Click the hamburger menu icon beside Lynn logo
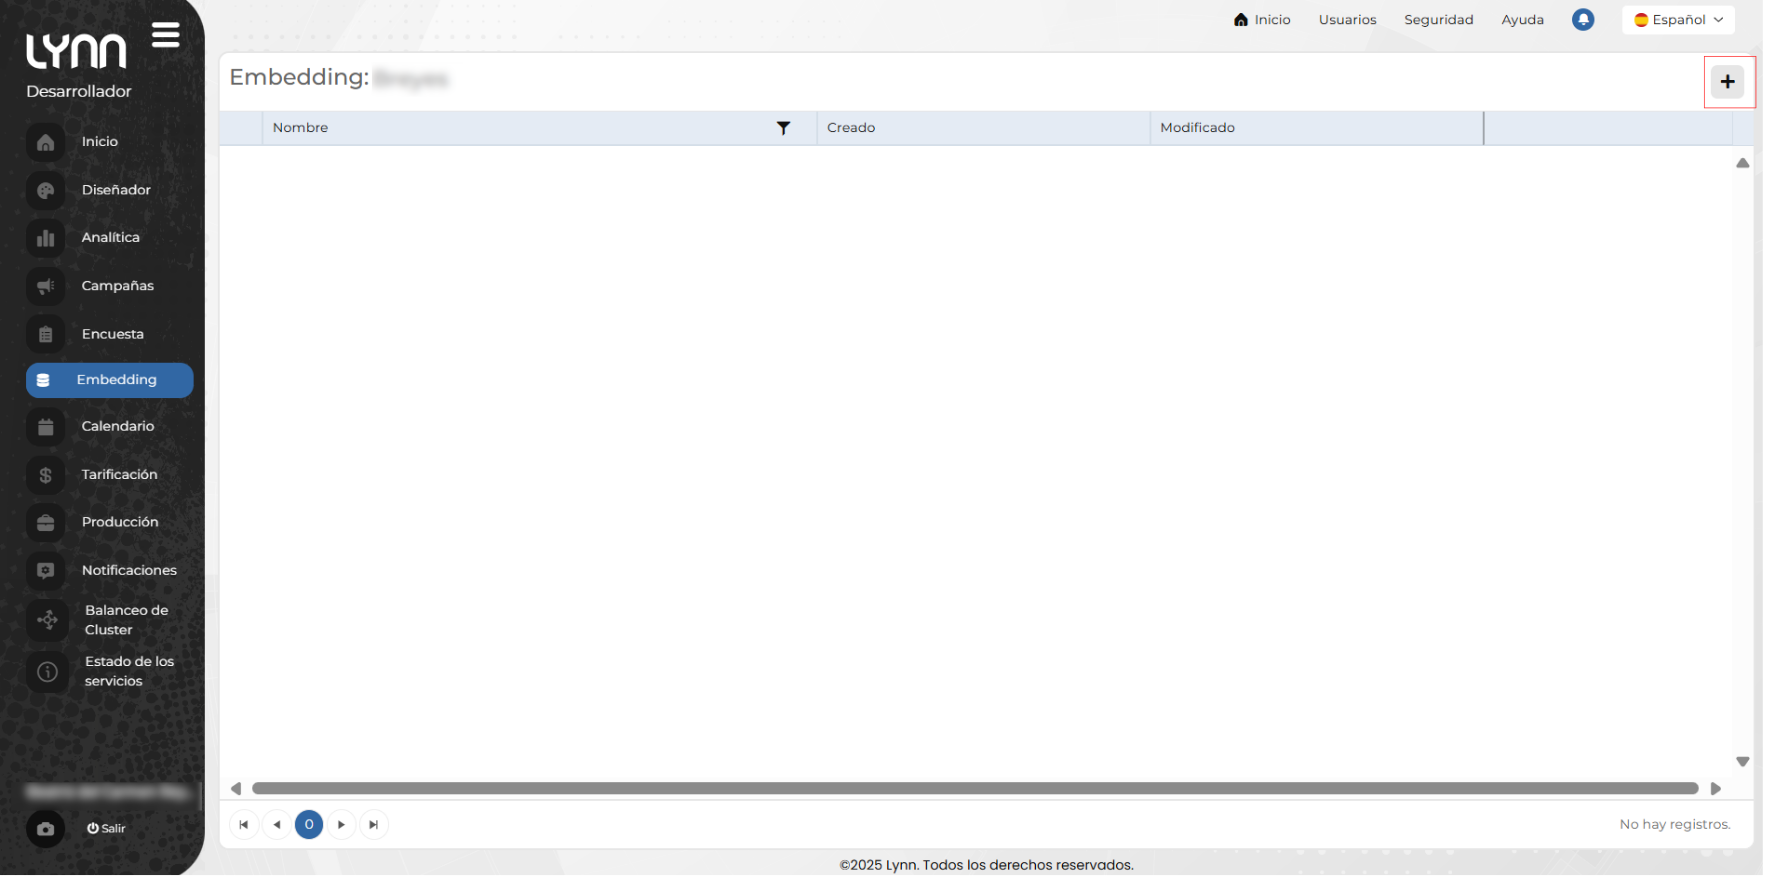The height and width of the screenshot is (878, 1766). pyautogui.click(x=166, y=35)
